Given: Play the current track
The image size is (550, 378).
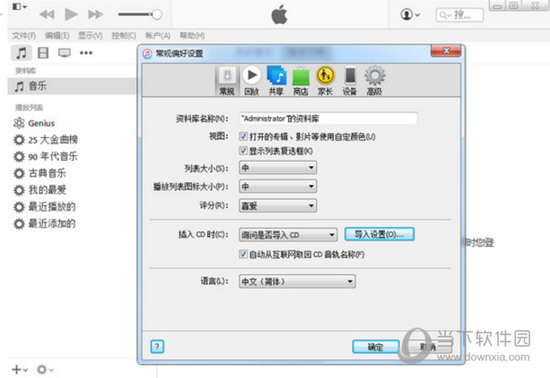Looking at the screenshot, I should 71,14.
